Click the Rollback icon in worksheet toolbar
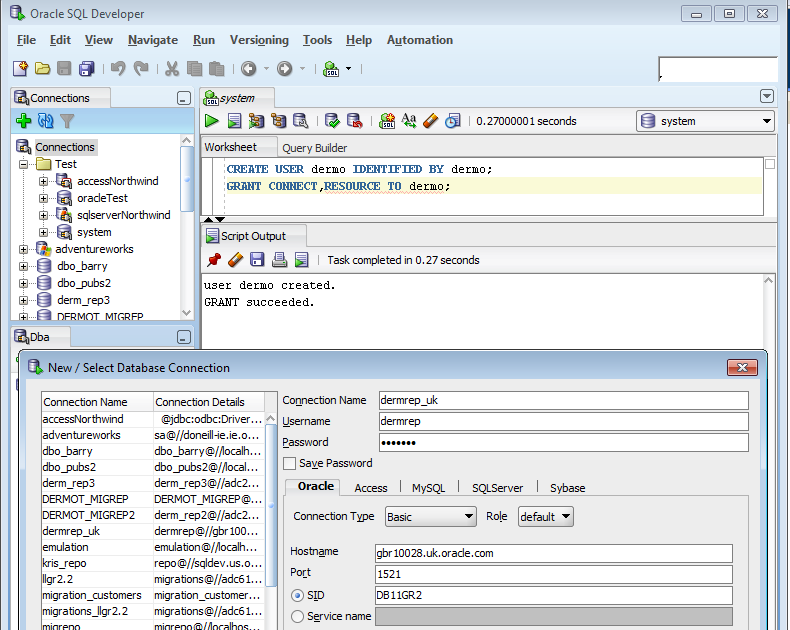 355,121
